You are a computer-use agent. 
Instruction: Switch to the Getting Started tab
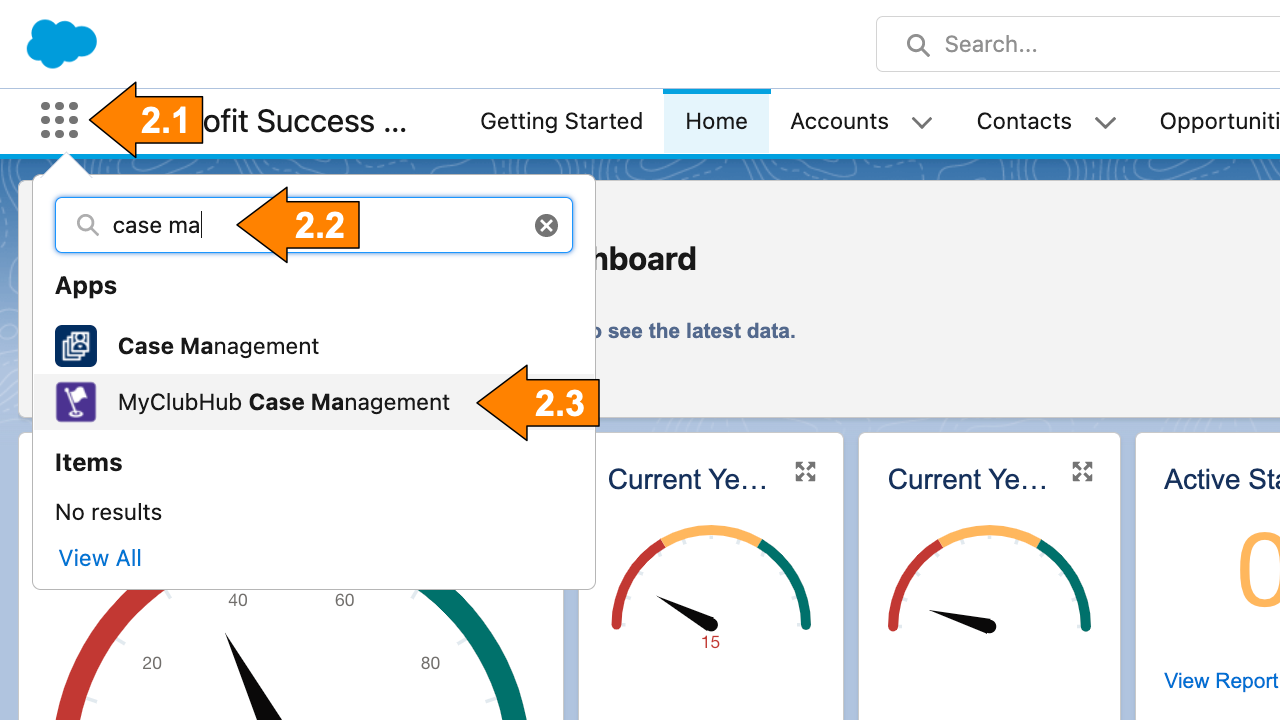click(561, 121)
